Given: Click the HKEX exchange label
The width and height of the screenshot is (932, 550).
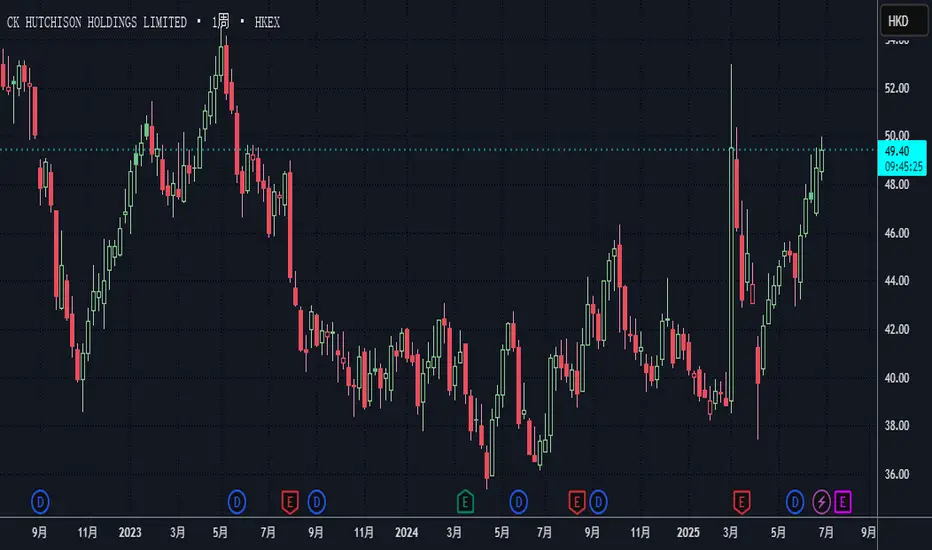Looking at the screenshot, I should click(x=267, y=22).
